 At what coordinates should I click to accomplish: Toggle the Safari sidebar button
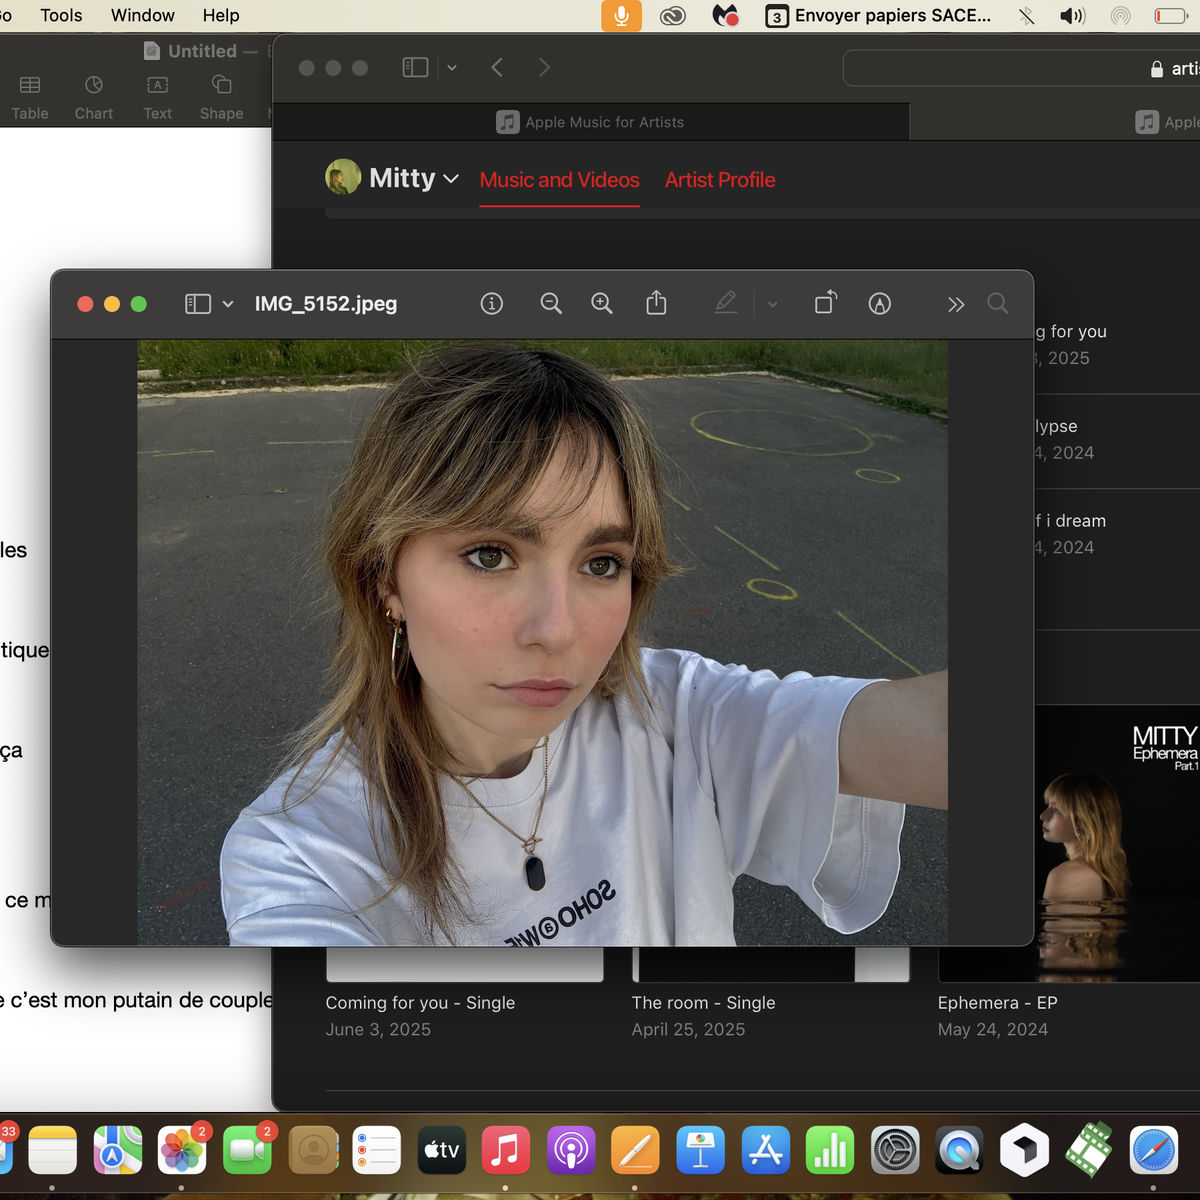click(415, 68)
